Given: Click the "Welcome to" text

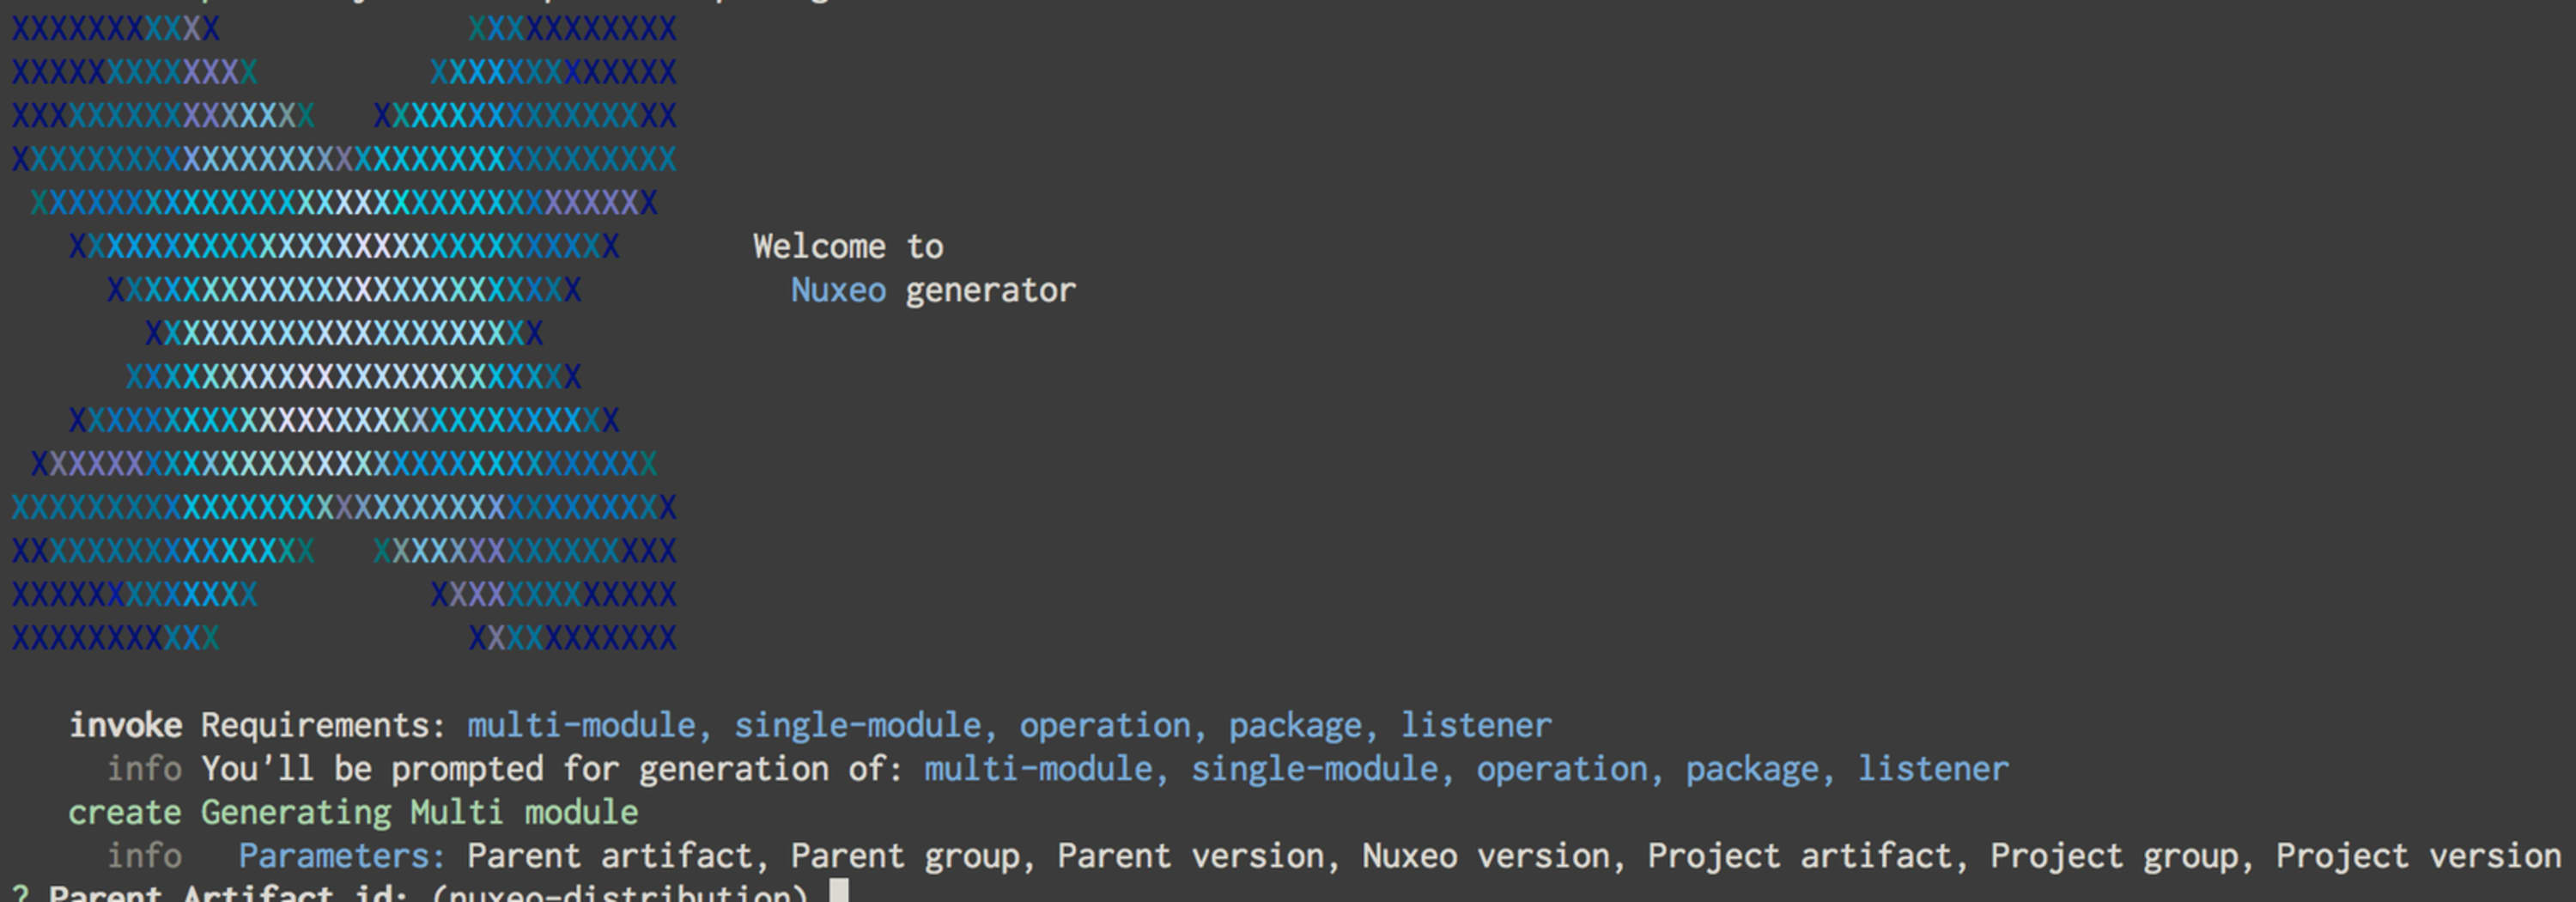Looking at the screenshot, I should coord(848,246).
